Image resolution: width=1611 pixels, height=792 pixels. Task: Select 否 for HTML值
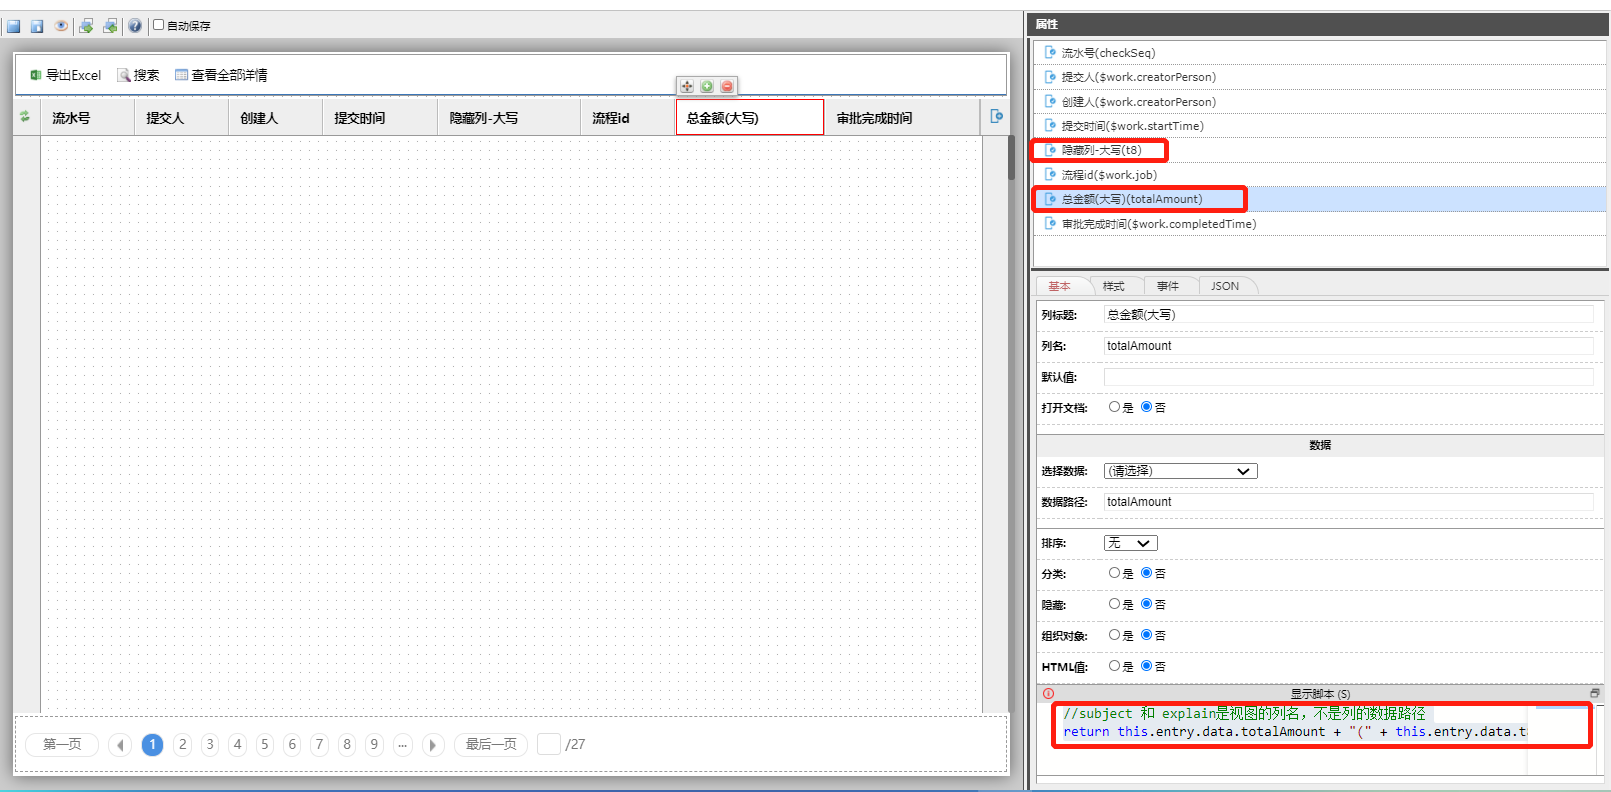pyautogui.click(x=1146, y=666)
